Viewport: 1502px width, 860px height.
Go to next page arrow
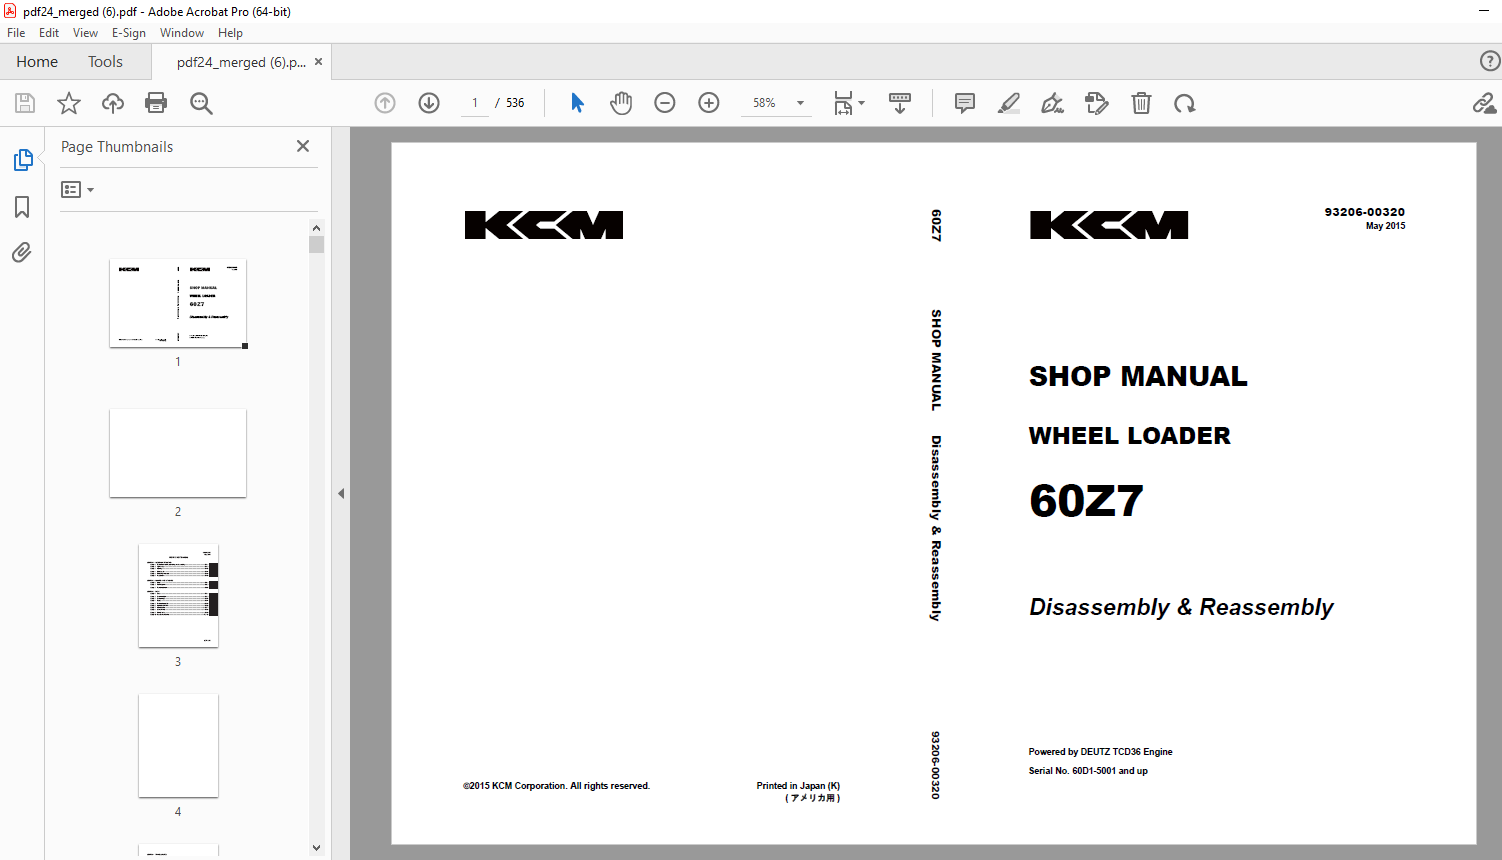point(429,103)
